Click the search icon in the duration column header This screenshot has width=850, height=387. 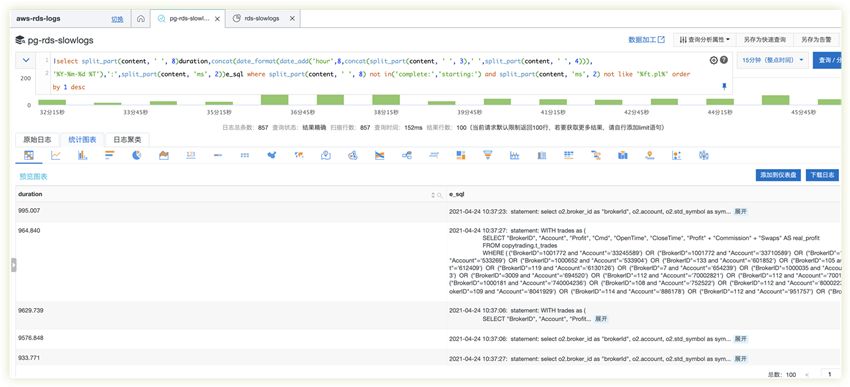440,195
